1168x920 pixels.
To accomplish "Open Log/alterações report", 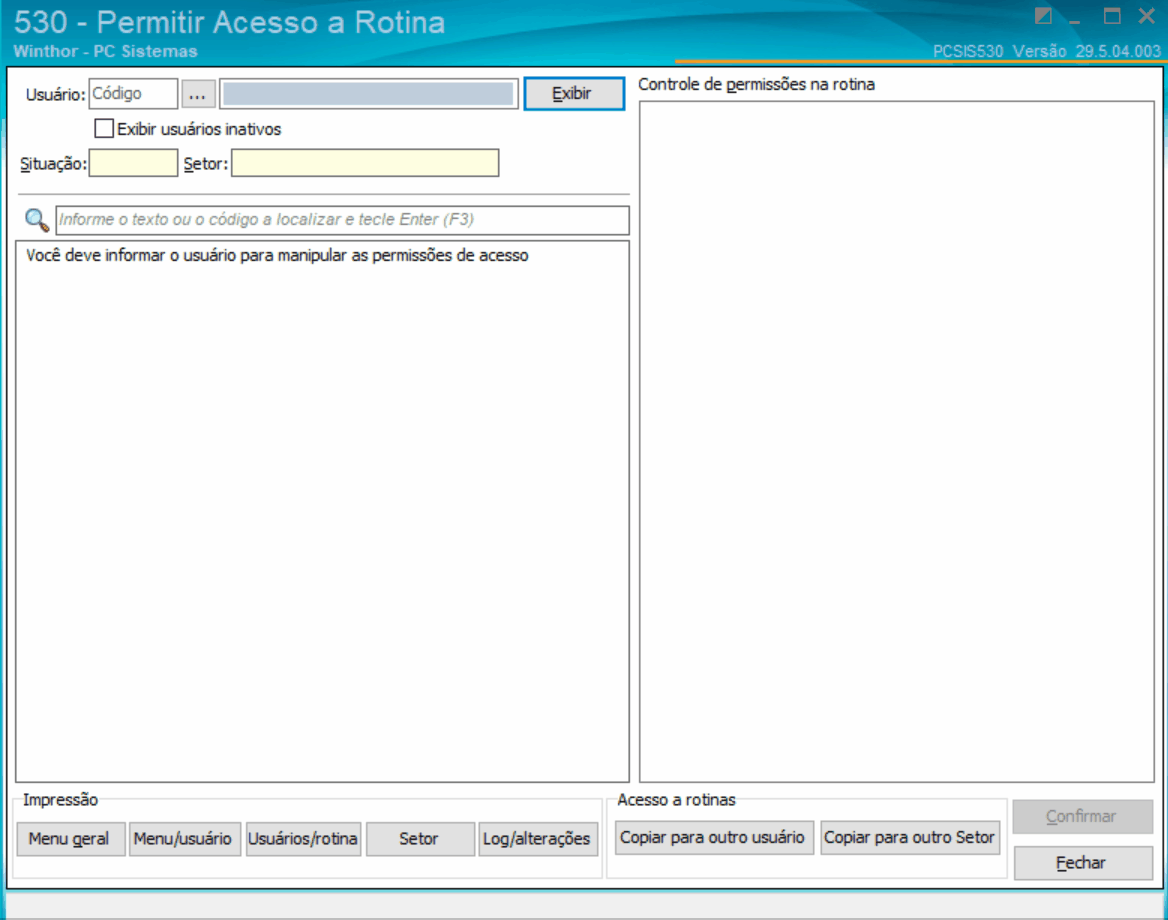I will click(x=538, y=839).
